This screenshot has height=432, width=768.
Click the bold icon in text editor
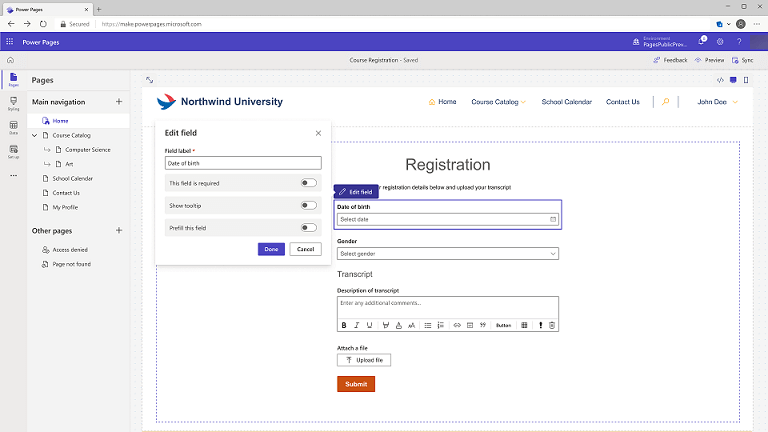point(344,325)
